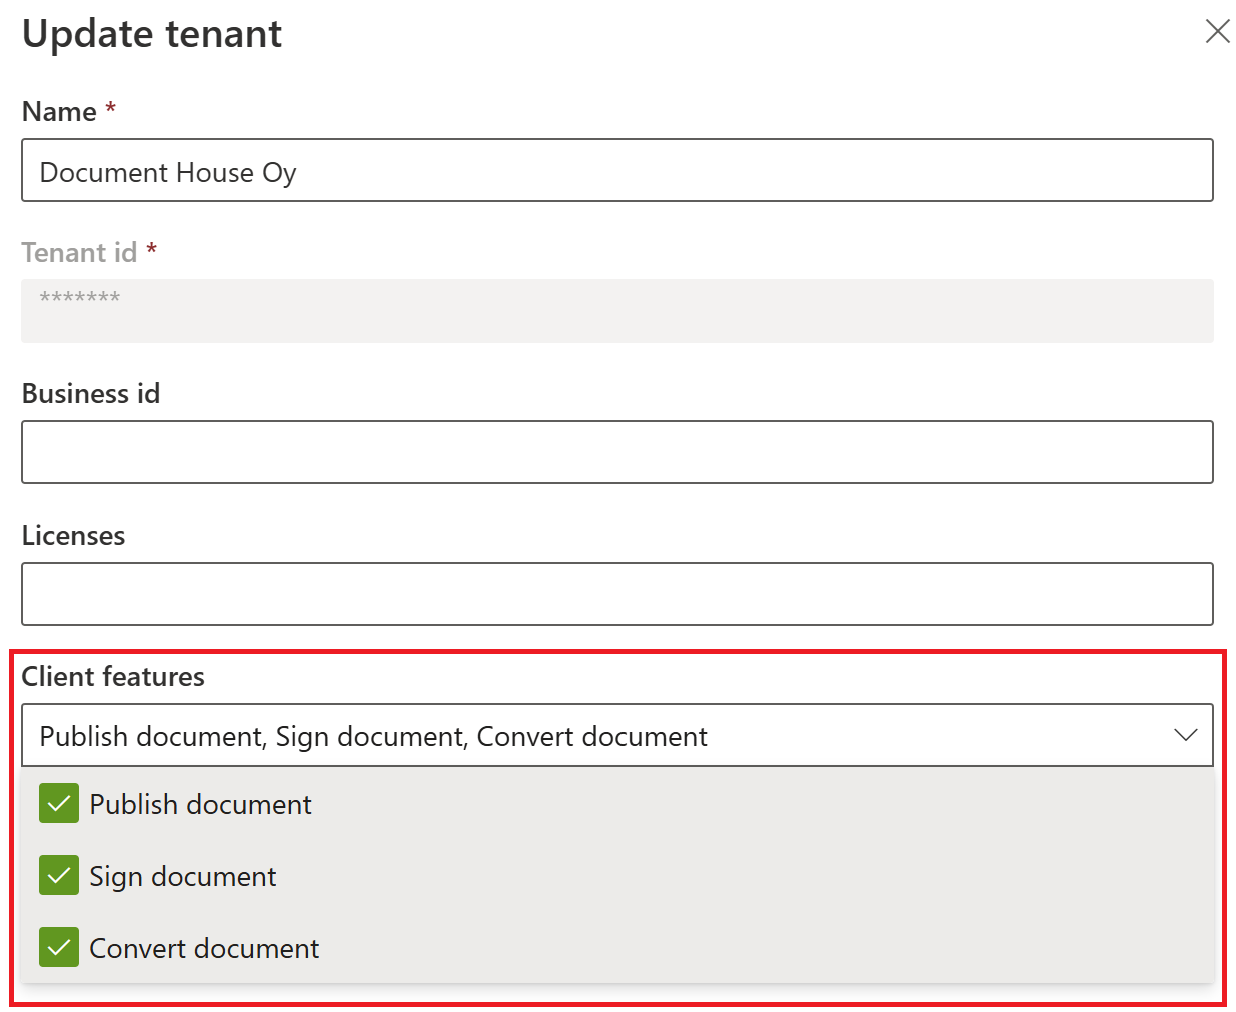Open the Client features combo box
Viewport: 1236px width, 1012px height.
600,736
